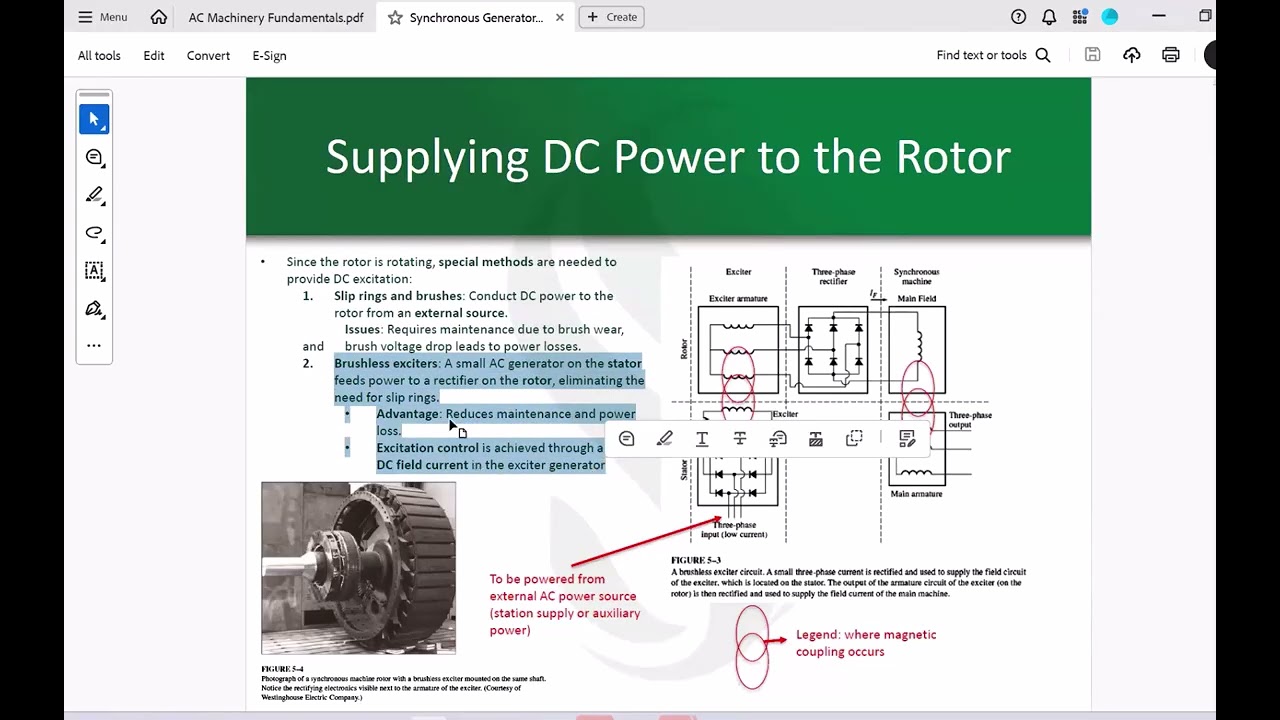The width and height of the screenshot is (1280, 720).
Task: Click copy selection icon in floating toolbar
Action: (854, 439)
